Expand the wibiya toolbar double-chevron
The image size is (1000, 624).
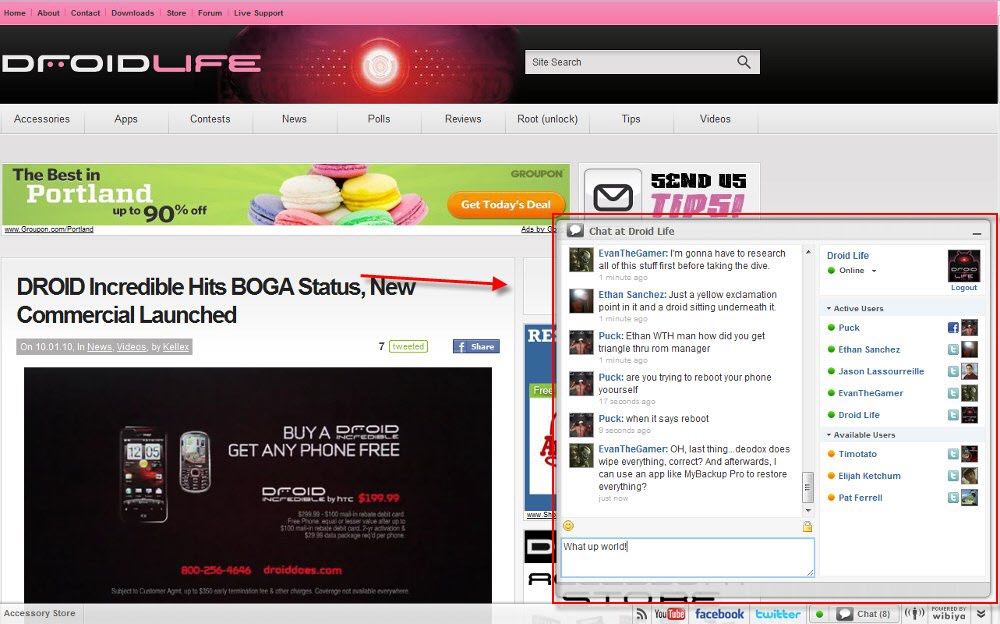pos(982,614)
